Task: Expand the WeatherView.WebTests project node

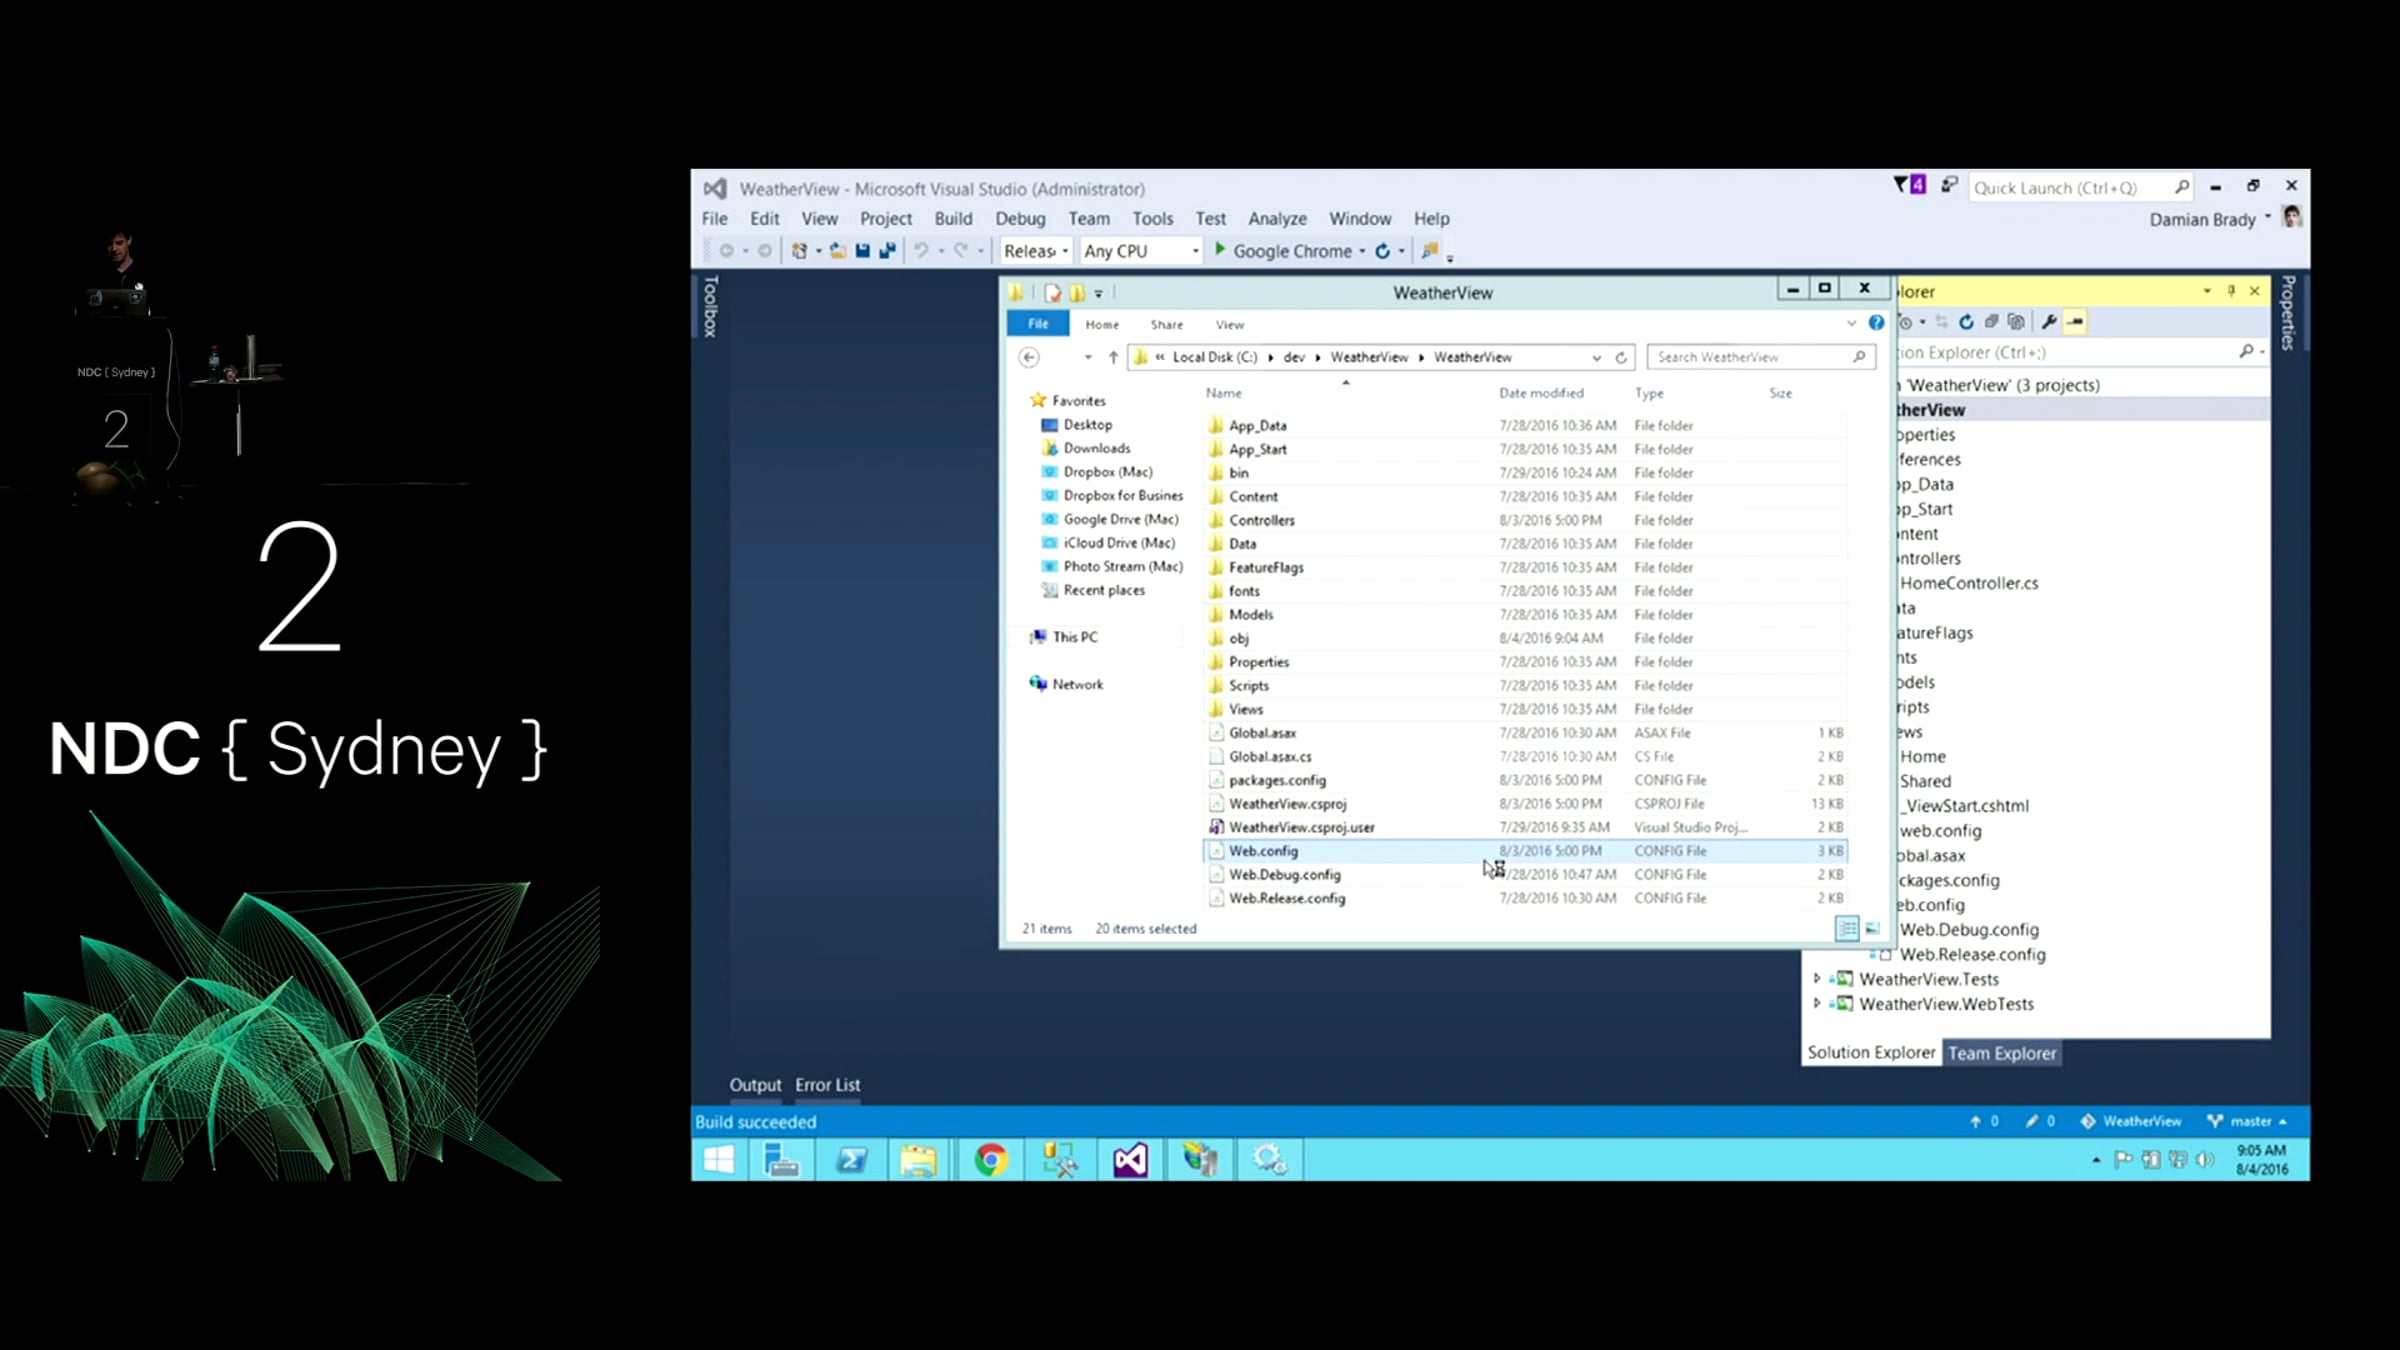Action: pos(1817,1004)
